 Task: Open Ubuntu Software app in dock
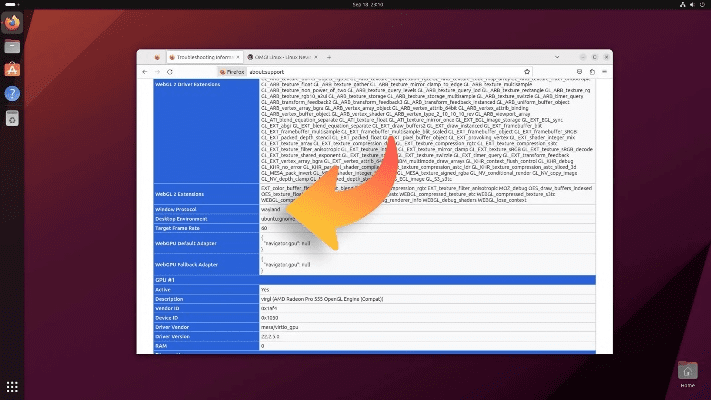click(x=12, y=69)
